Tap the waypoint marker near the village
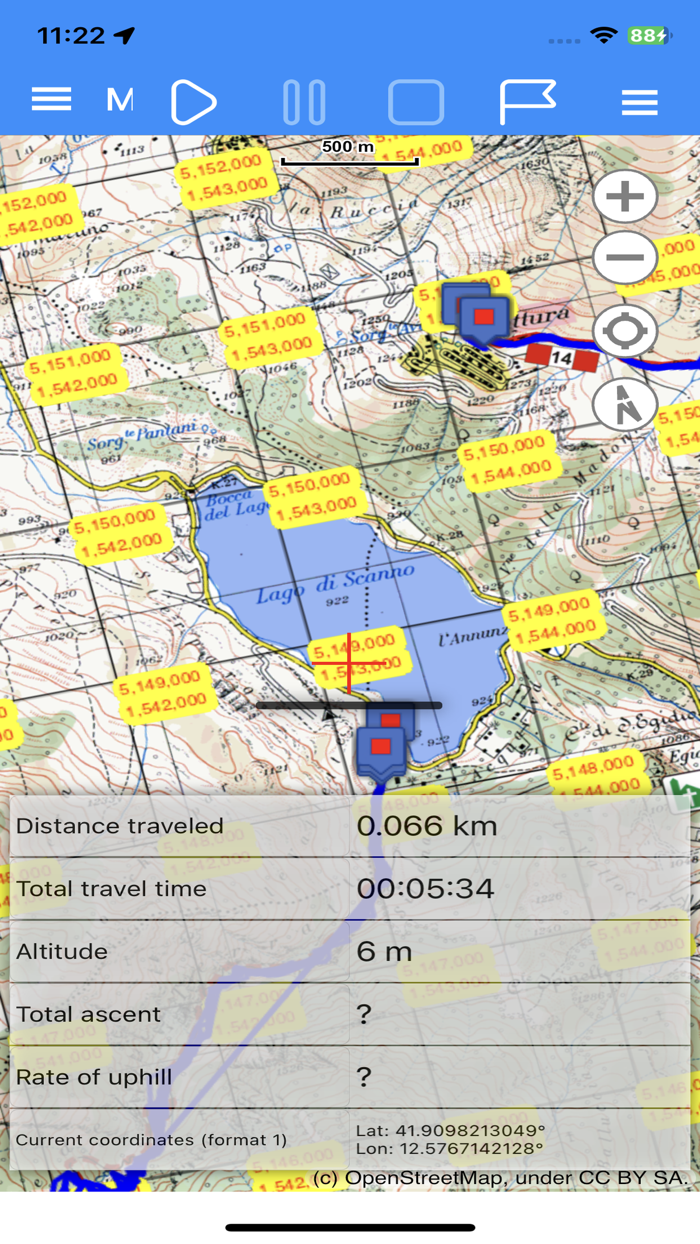Viewport: 700px width, 1244px height. tap(484, 318)
